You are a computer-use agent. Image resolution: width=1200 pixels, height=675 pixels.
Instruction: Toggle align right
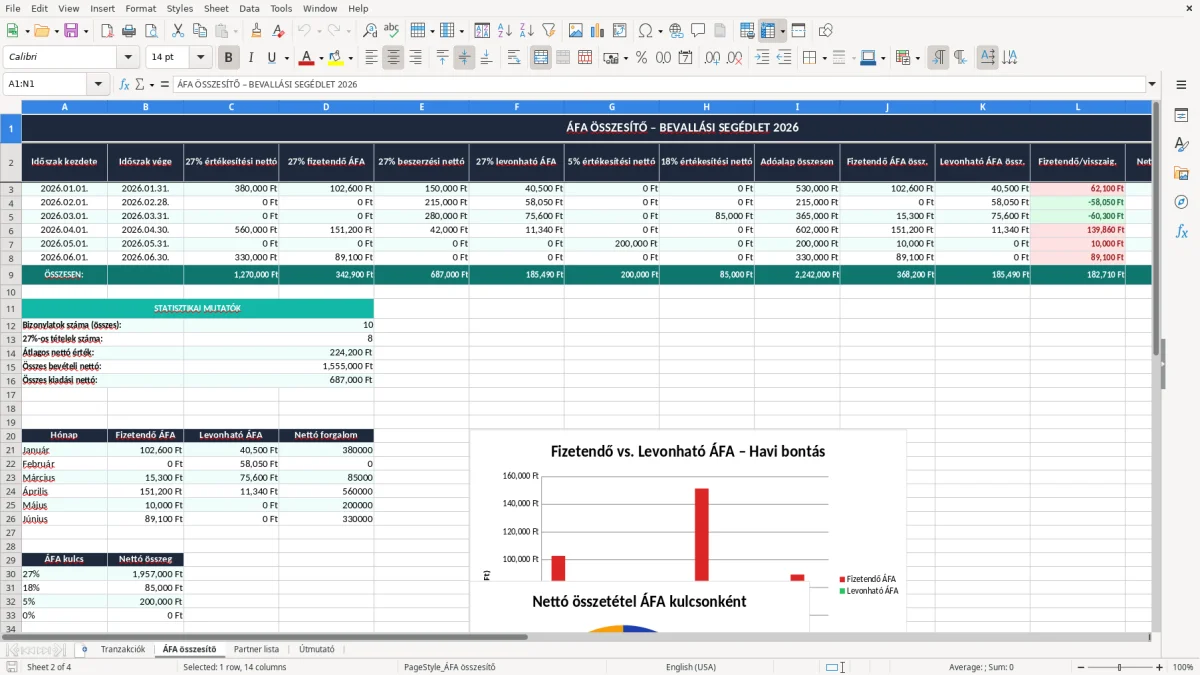[415, 58]
